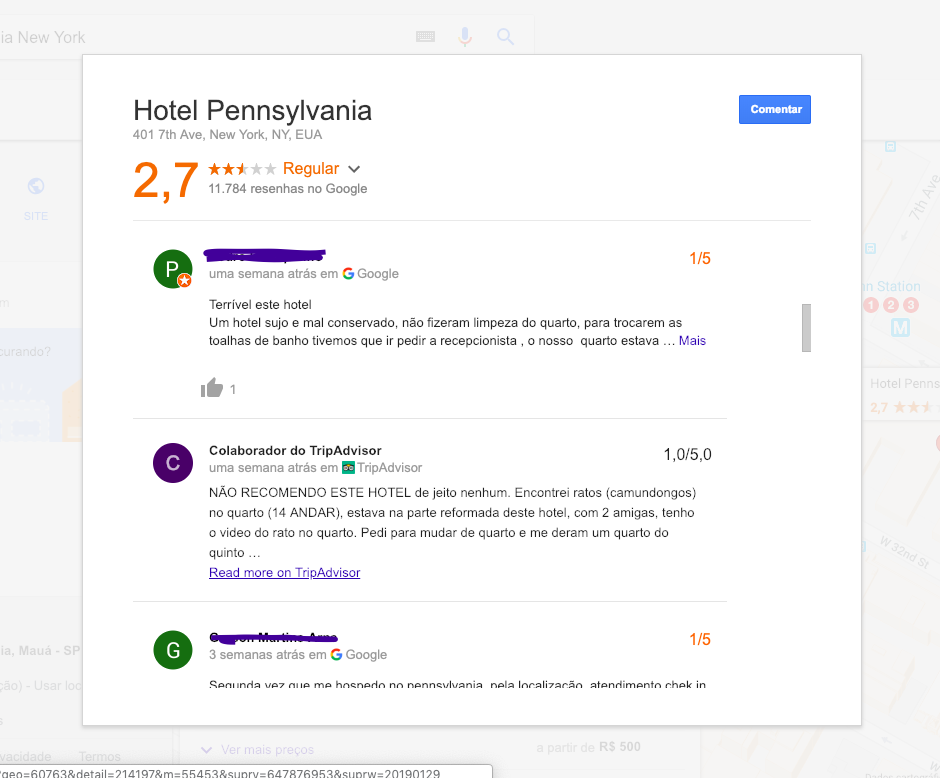Open the on-screen keyboard icon
This screenshot has width=940, height=778.
pos(425,37)
